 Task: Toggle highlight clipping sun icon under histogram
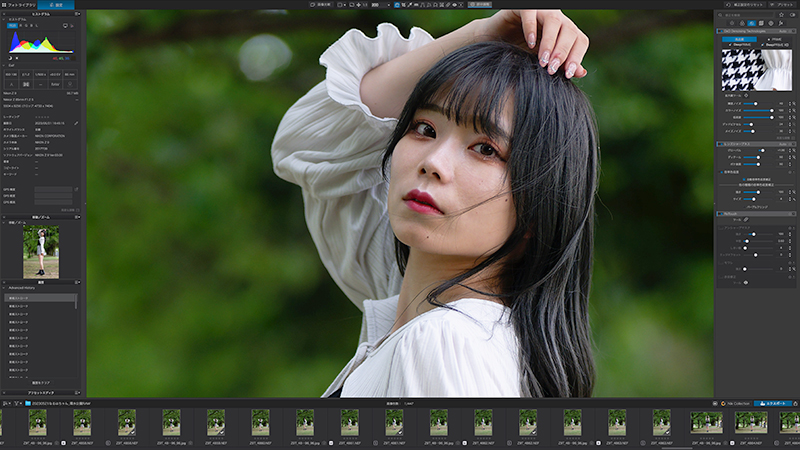[x=17, y=58]
